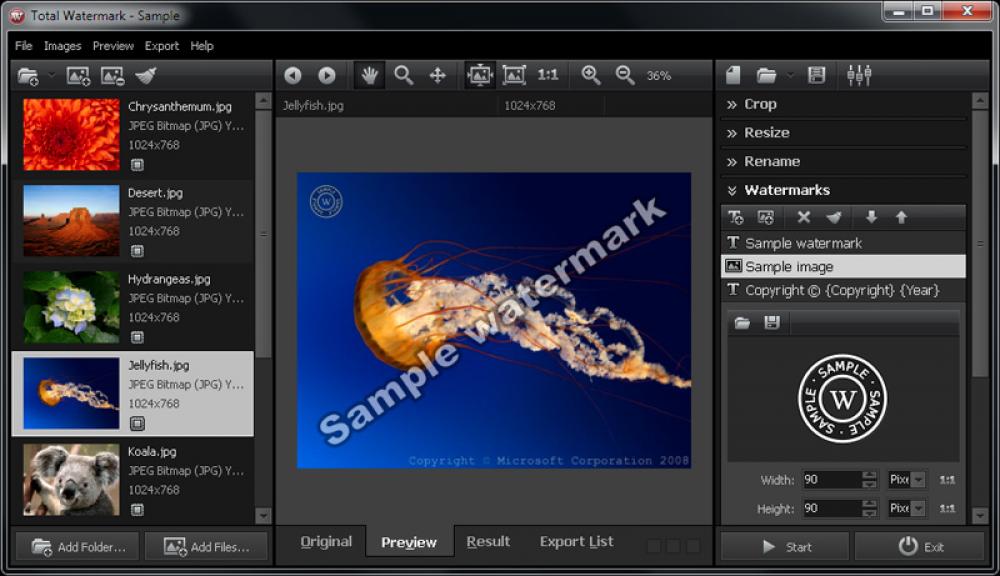Viewport: 1000px width, 576px height.
Task: Remove an image from the list
Action: 111,74
